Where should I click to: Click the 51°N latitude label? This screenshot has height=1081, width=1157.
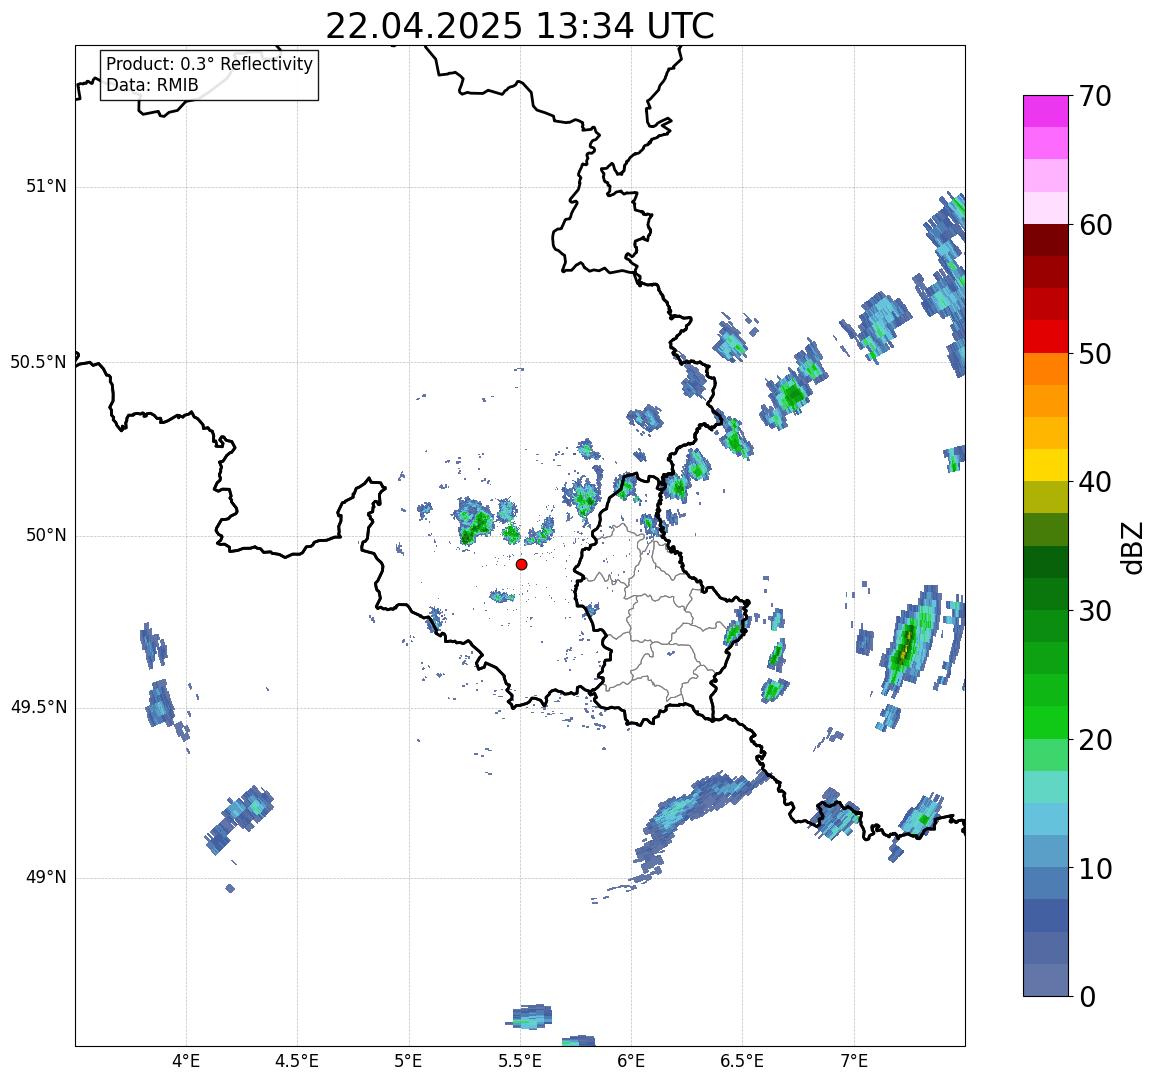point(46,187)
